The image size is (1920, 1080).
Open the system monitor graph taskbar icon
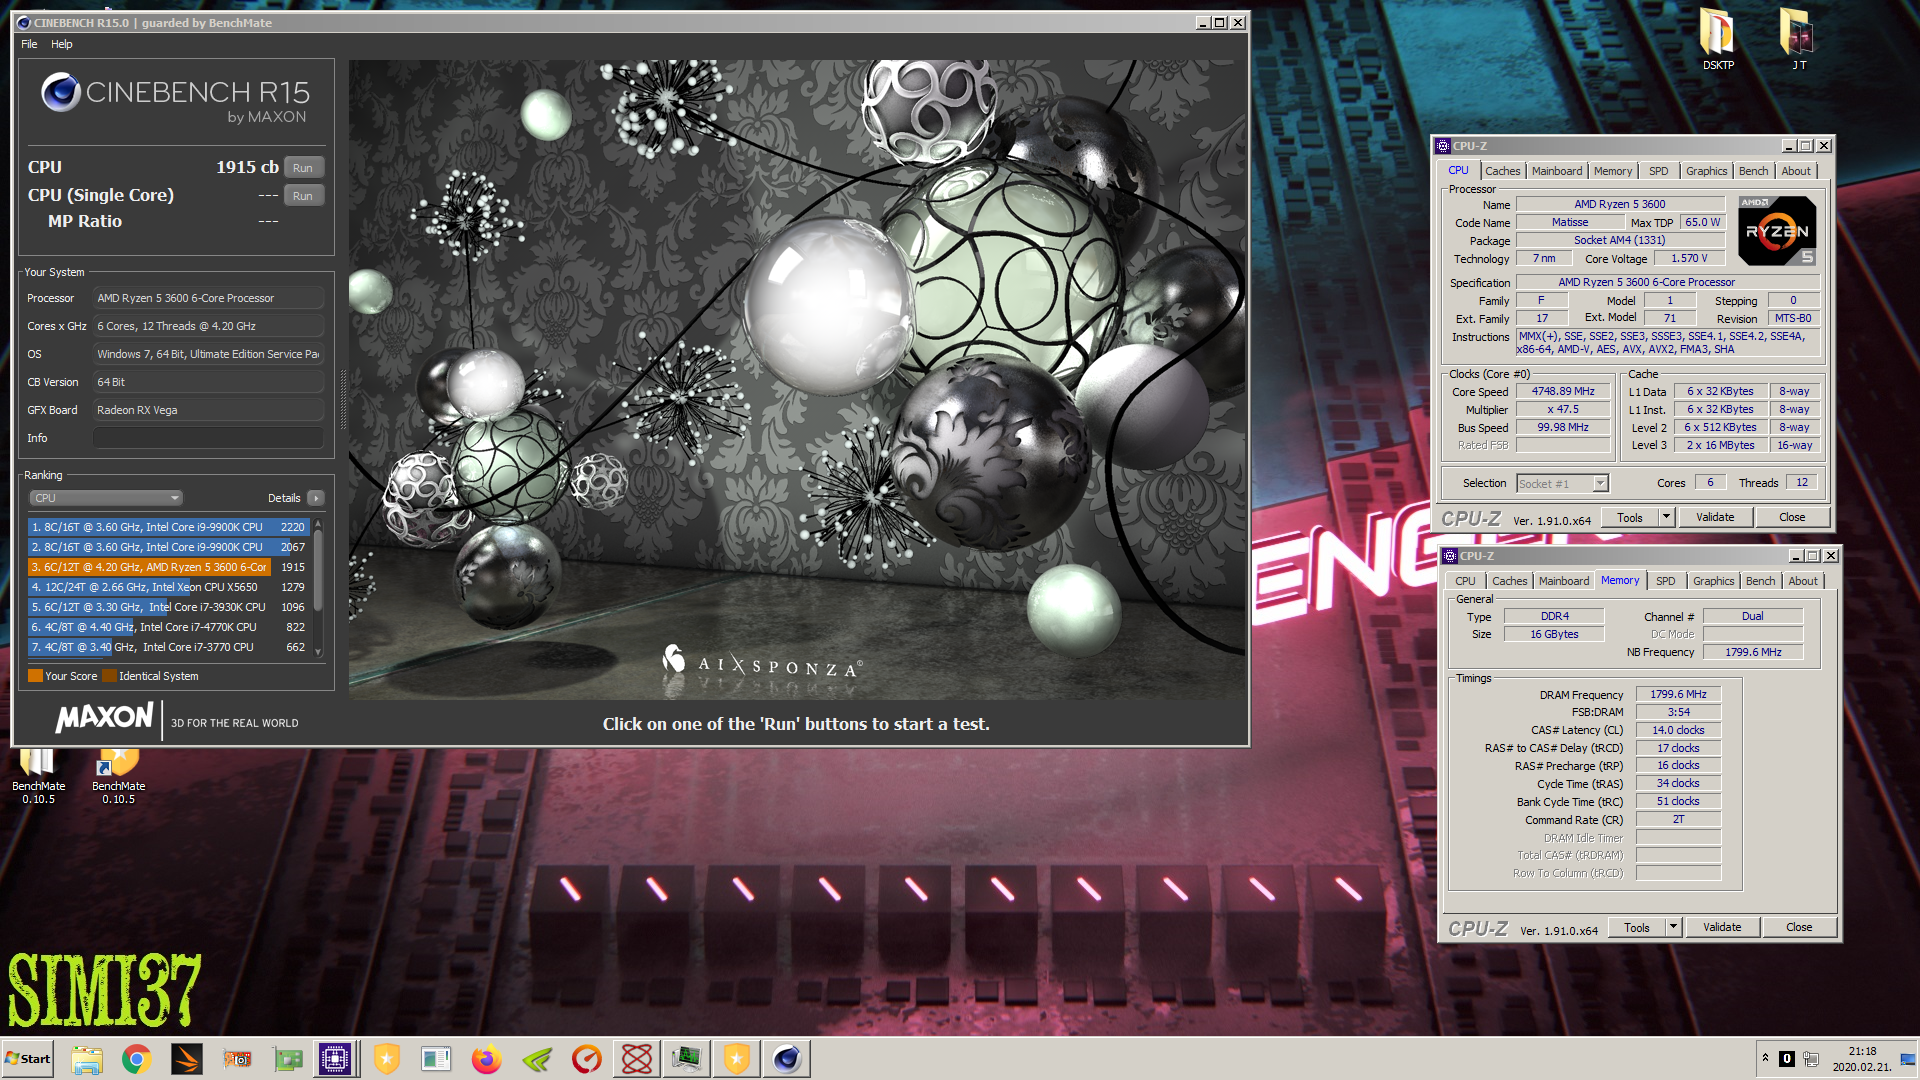tap(687, 1059)
